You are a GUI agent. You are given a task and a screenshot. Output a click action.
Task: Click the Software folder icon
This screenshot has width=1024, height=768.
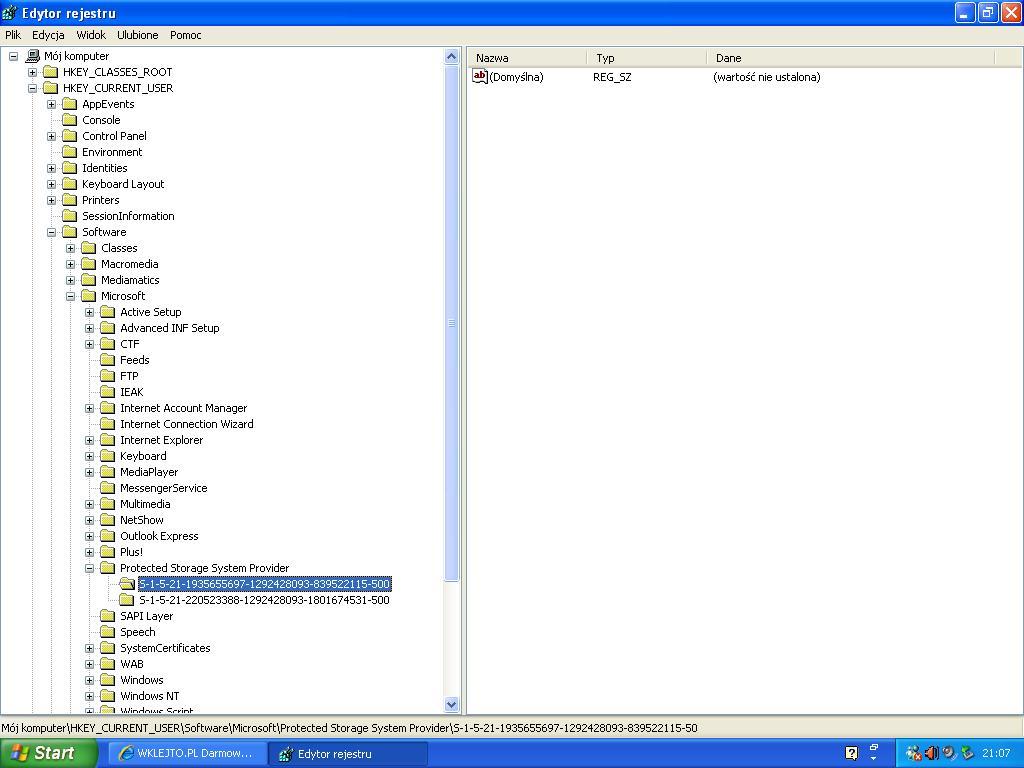[x=69, y=232]
